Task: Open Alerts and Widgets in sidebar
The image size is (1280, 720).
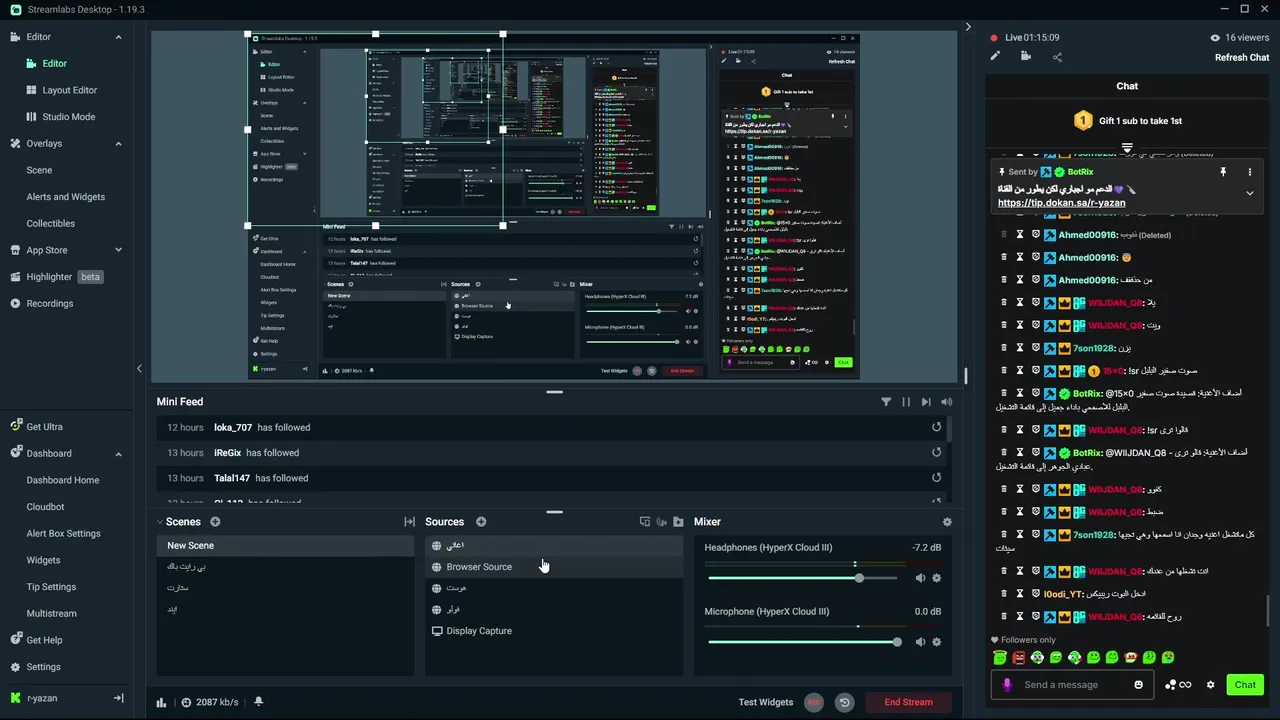Action: click(x=66, y=197)
